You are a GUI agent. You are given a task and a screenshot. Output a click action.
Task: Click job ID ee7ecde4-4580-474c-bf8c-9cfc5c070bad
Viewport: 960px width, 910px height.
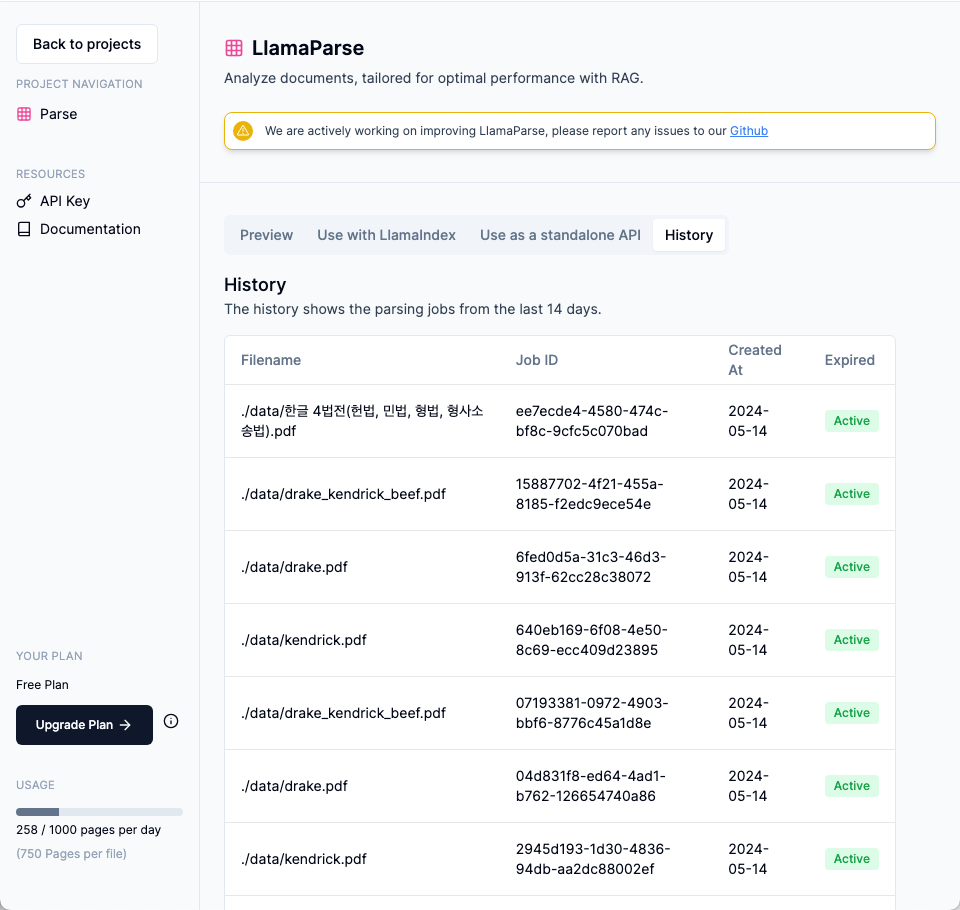click(591, 421)
